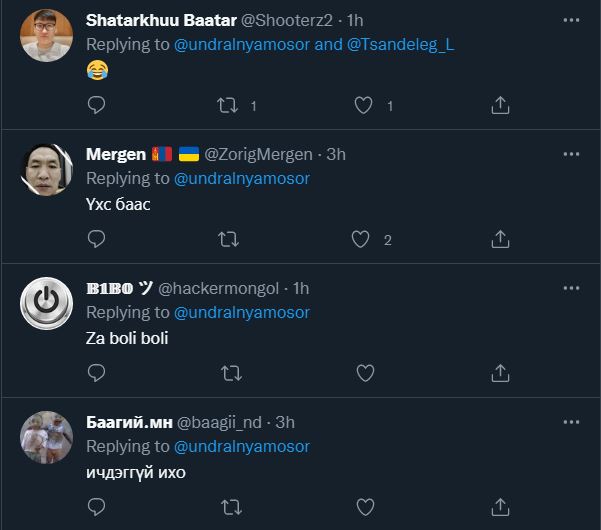Image resolution: width=601 pixels, height=530 pixels.
Task: Reply to Mergen's tweet
Action: pyautogui.click(x=97, y=239)
